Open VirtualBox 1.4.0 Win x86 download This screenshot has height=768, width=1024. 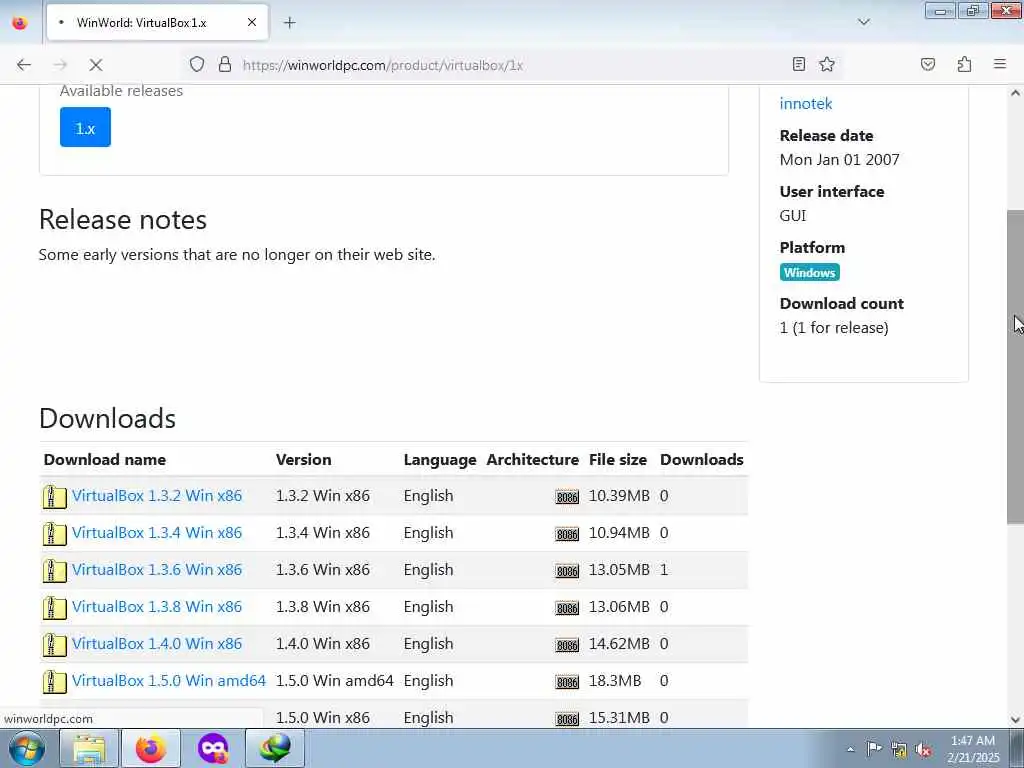[157, 643]
